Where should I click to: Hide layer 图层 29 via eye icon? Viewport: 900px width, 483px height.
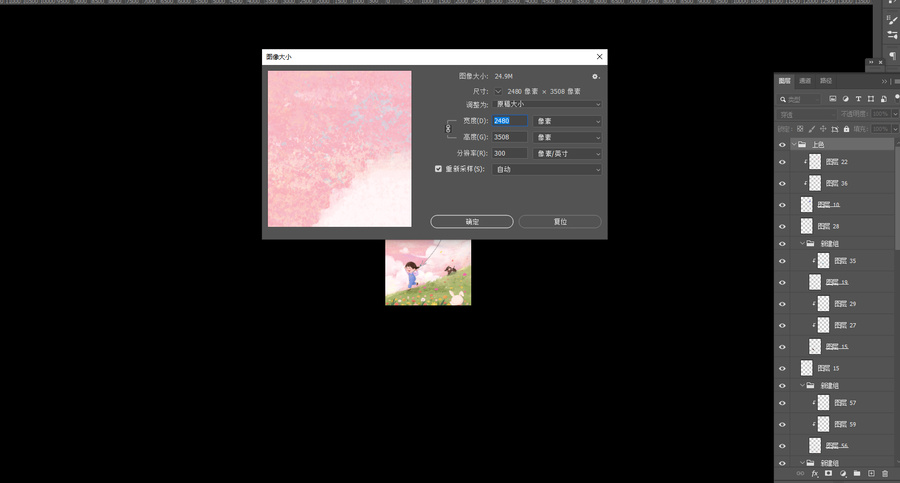tap(782, 304)
